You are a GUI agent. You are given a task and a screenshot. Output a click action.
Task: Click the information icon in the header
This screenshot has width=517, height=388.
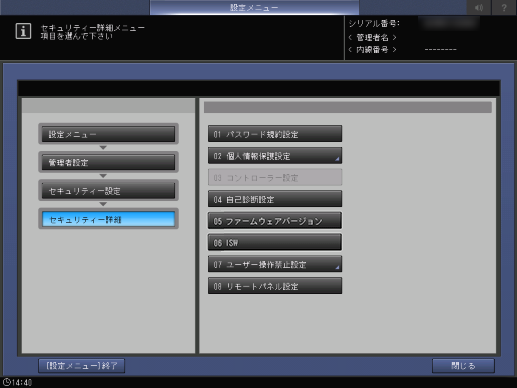[x=23, y=31]
